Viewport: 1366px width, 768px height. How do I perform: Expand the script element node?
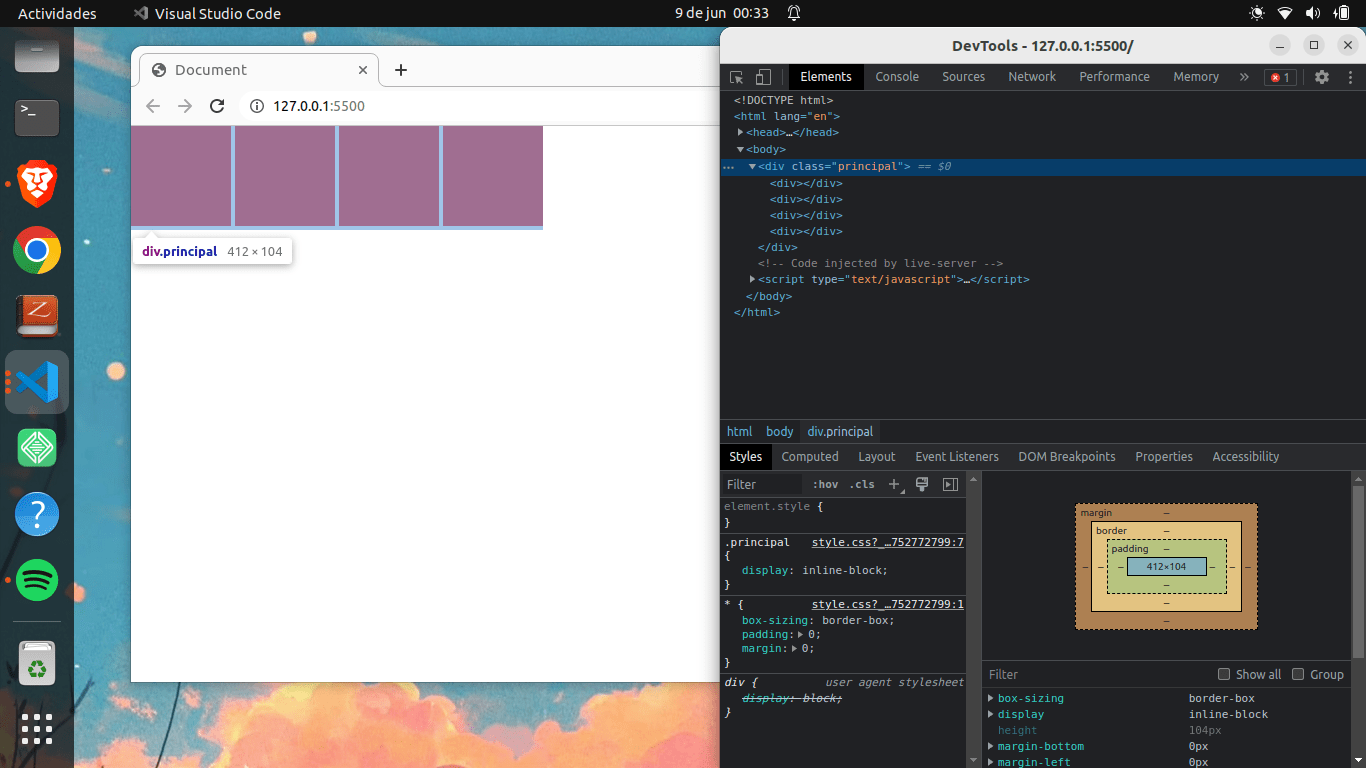[752, 279]
